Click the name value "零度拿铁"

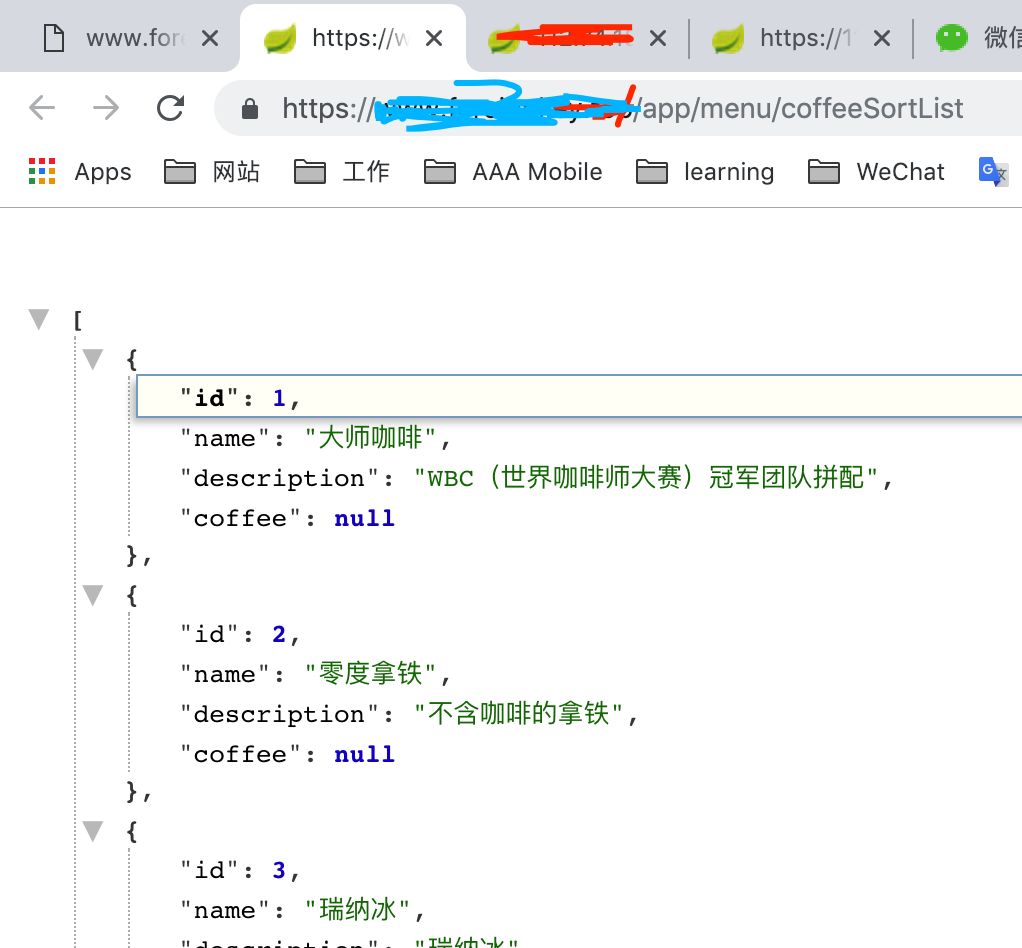pos(370,674)
